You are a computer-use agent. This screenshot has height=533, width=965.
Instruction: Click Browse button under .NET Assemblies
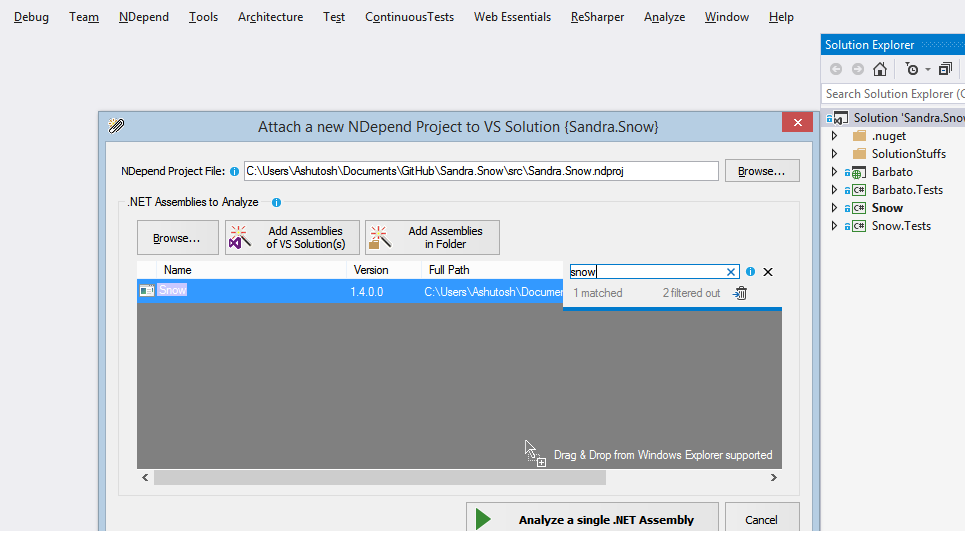point(177,238)
